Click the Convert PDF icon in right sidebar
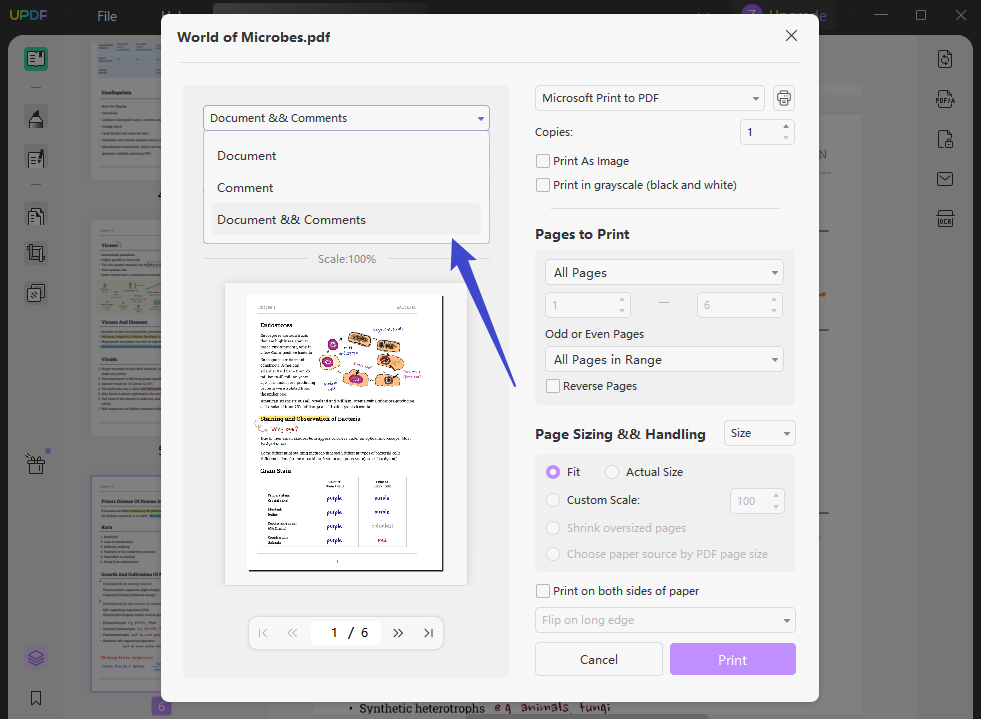The width and height of the screenshot is (981, 719). click(x=945, y=59)
